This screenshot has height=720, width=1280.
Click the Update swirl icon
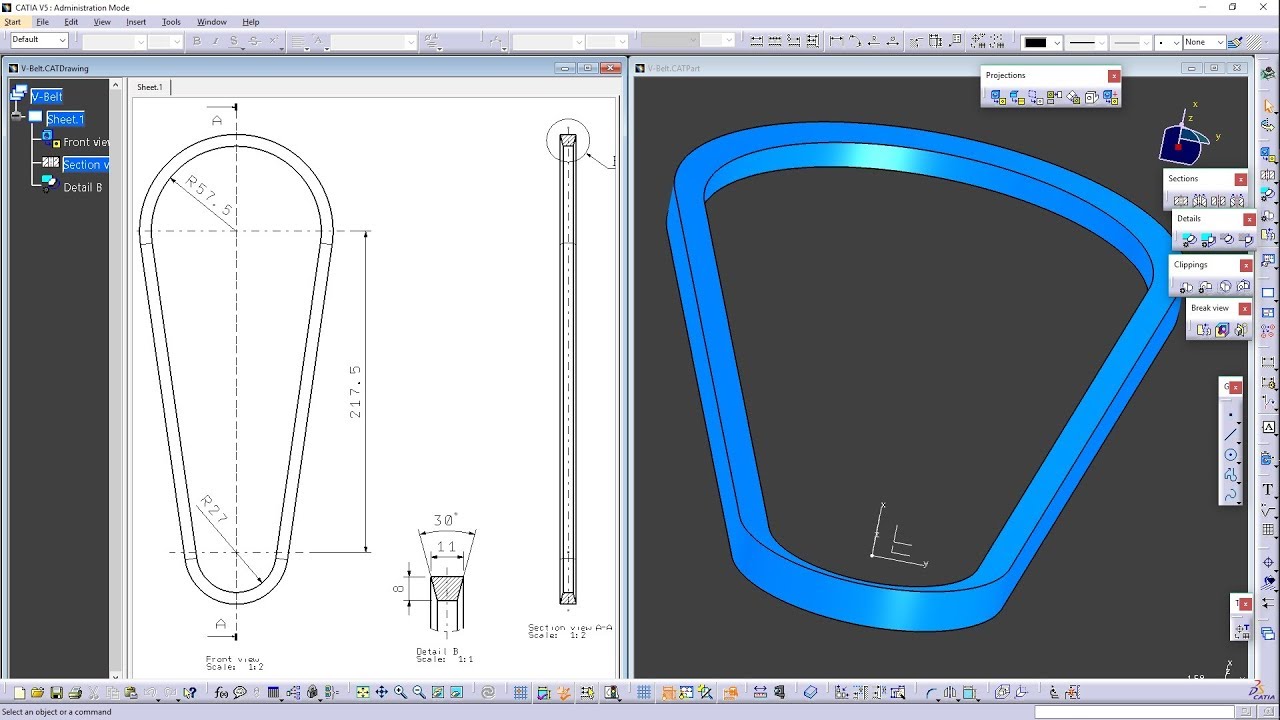pos(486,692)
